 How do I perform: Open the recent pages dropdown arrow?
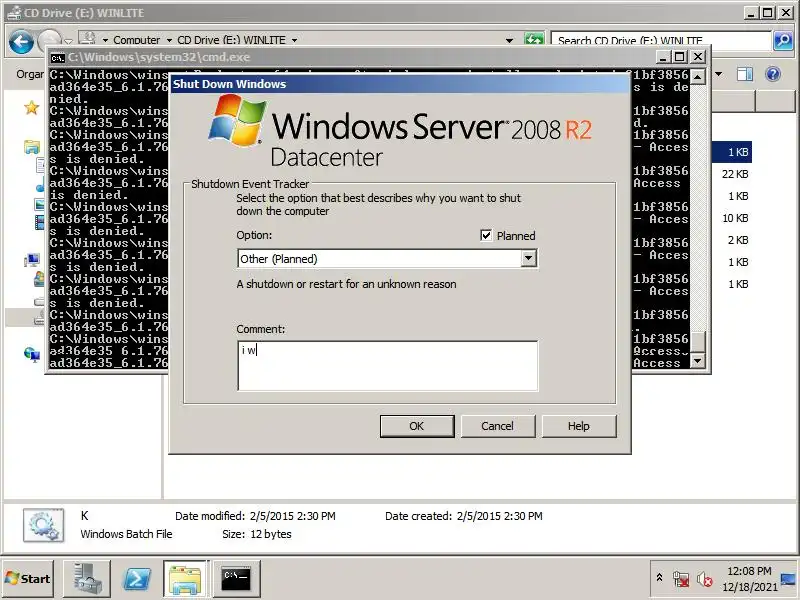point(68,42)
